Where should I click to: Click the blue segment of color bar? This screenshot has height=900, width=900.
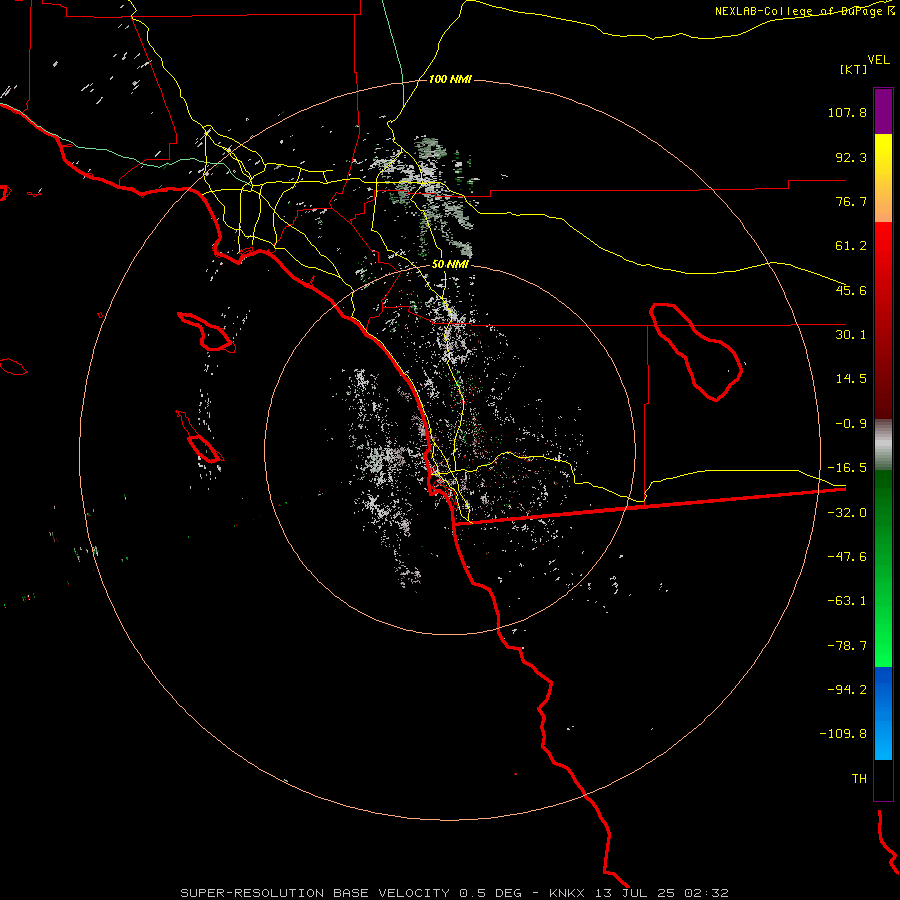click(x=883, y=713)
